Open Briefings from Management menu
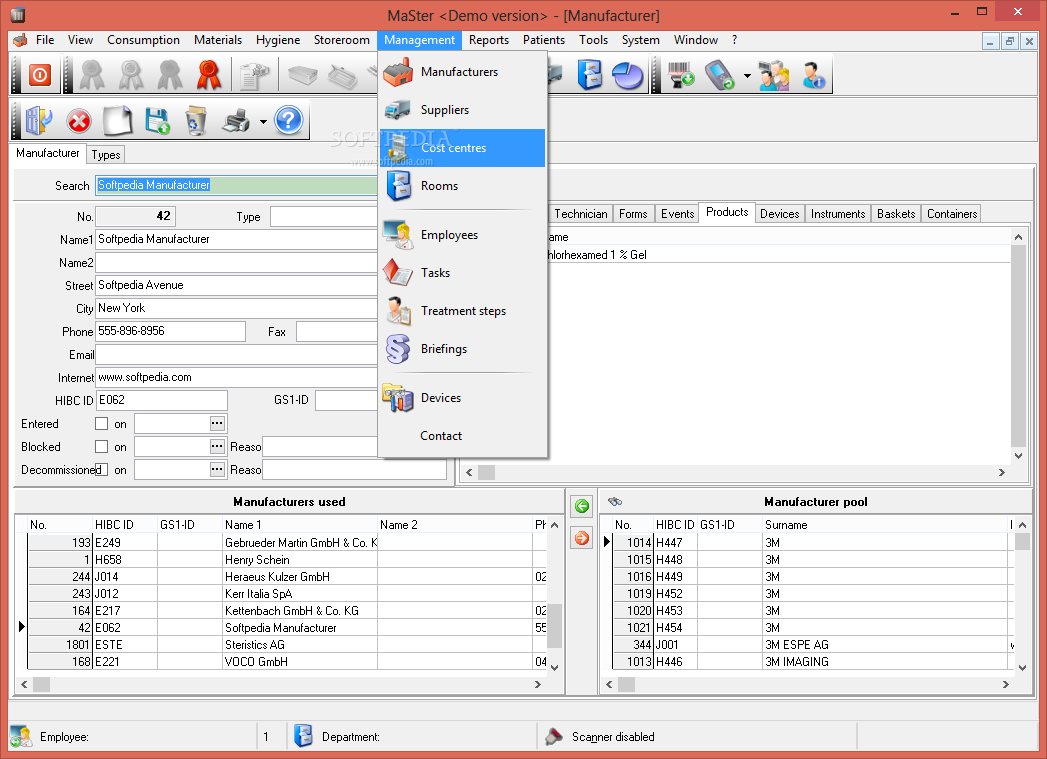This screenshot has width=1047, height=759. 463,349
